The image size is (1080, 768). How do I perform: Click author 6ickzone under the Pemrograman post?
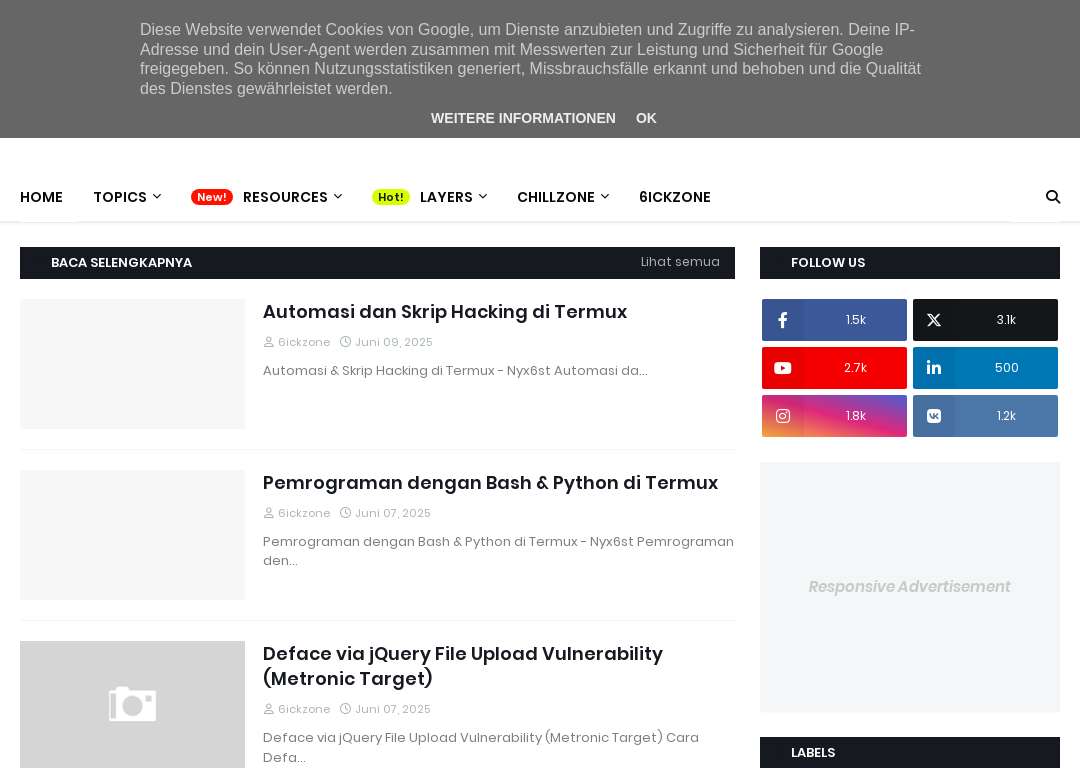[304, 513]
